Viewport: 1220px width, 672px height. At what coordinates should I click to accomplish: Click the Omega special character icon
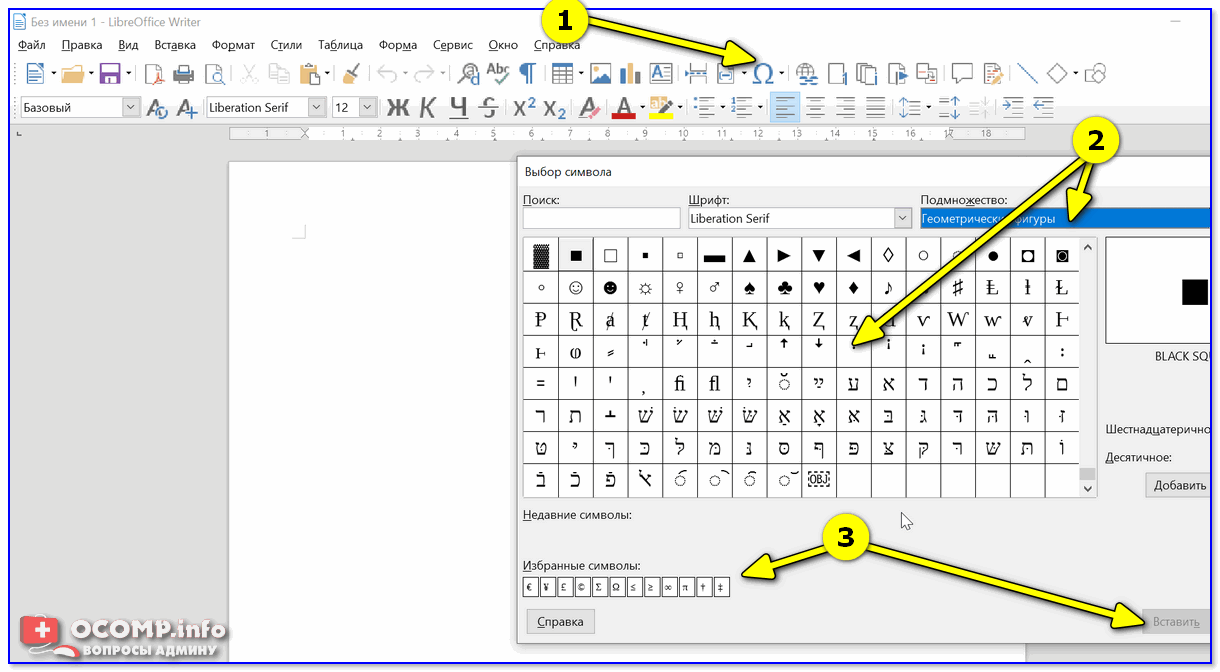point(763,73)
